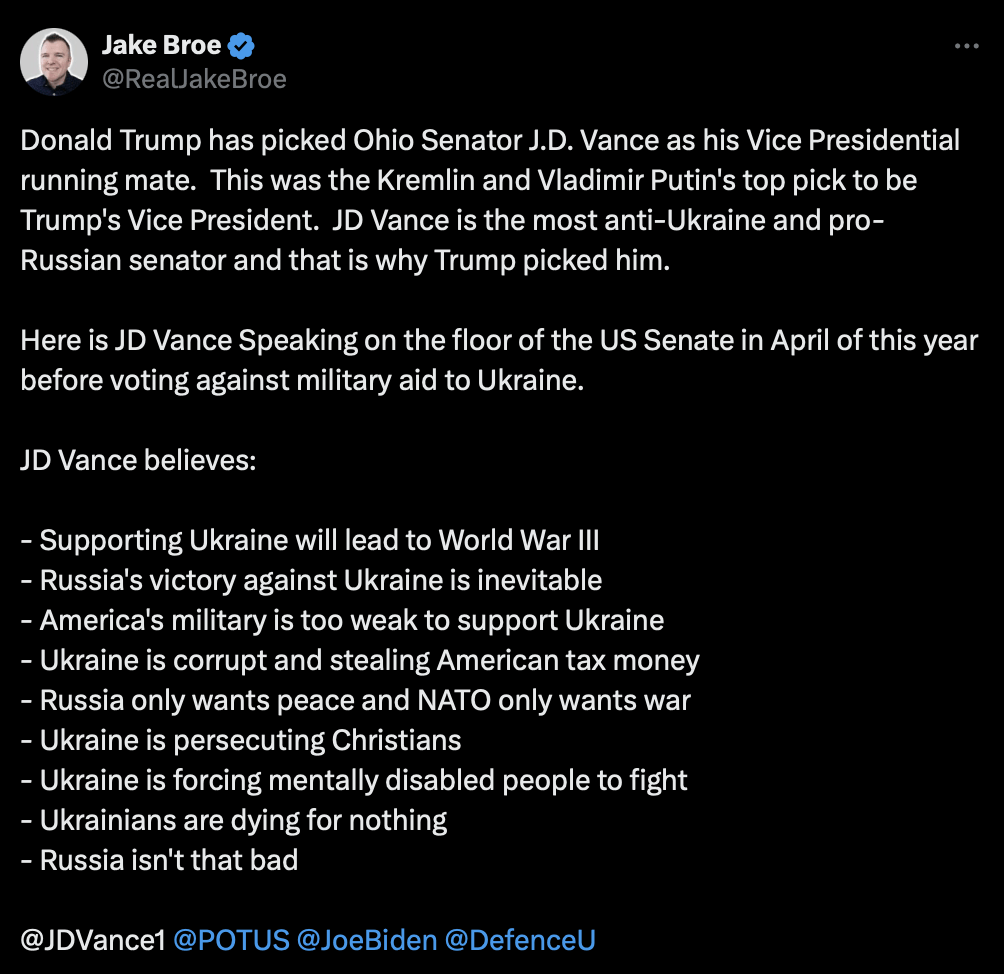Viewport: 1004px width, 974px height.
Task: Open the @JoeBiden mention link
Action: [x=367, y=939]
